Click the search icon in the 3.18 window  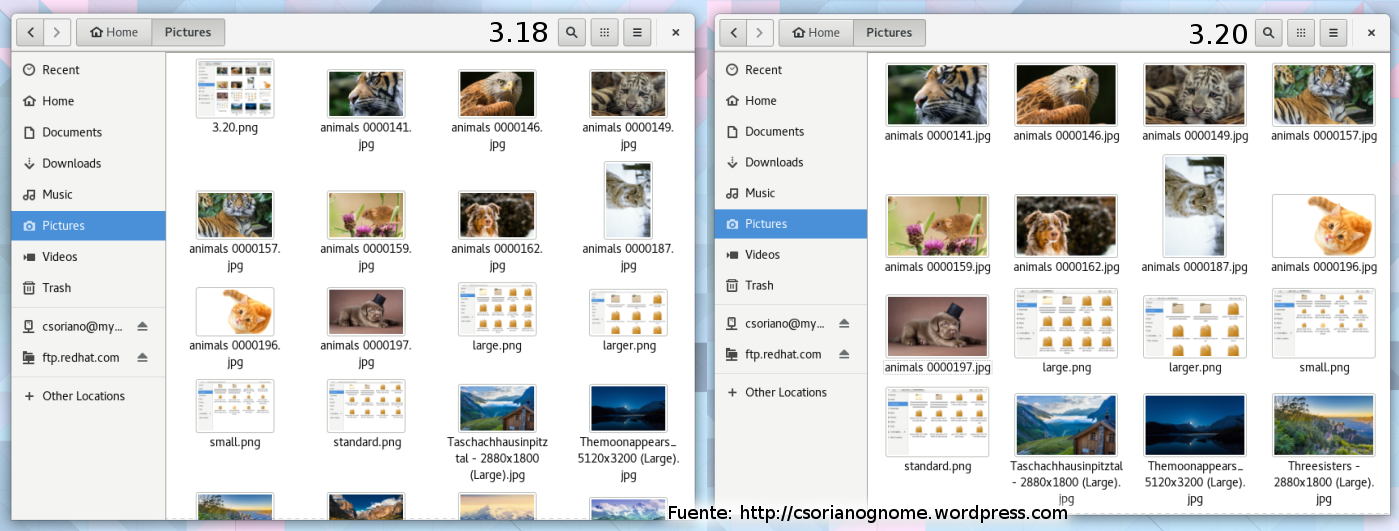571,32
